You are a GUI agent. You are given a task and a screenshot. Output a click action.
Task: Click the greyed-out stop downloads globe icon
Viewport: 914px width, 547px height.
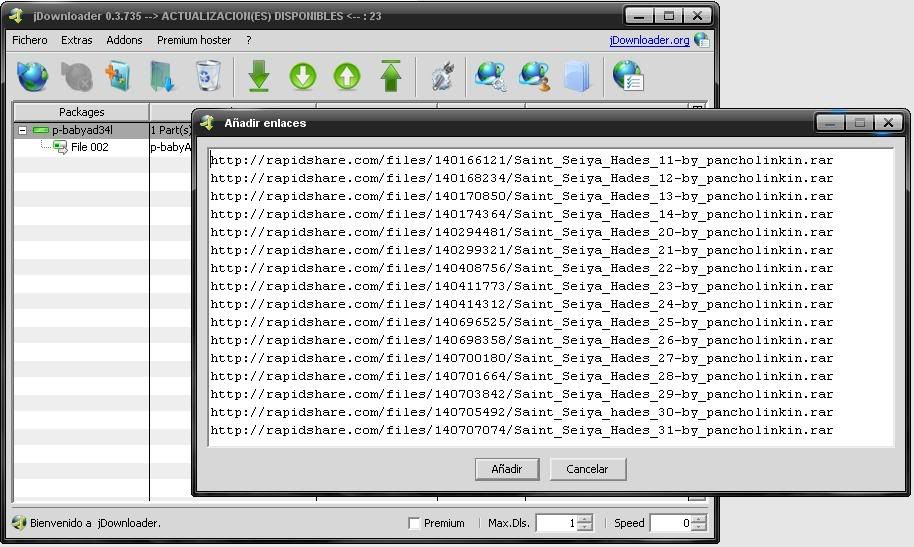[x=76, y=76]
